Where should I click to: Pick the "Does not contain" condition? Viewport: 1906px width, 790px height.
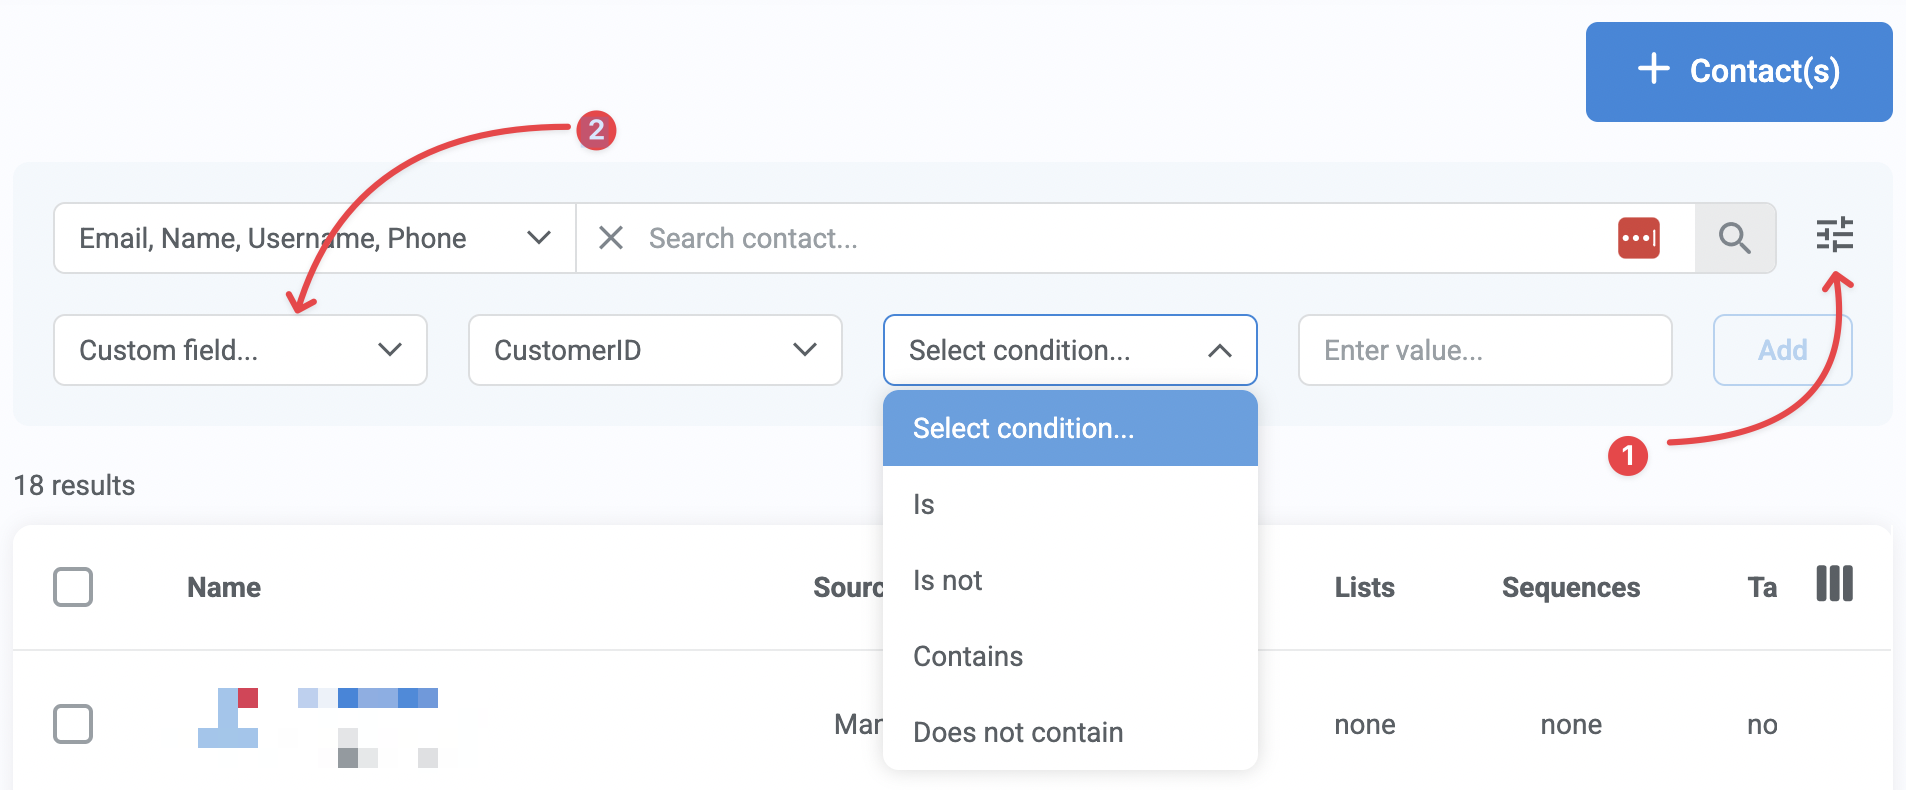(x=1018, y=733)
